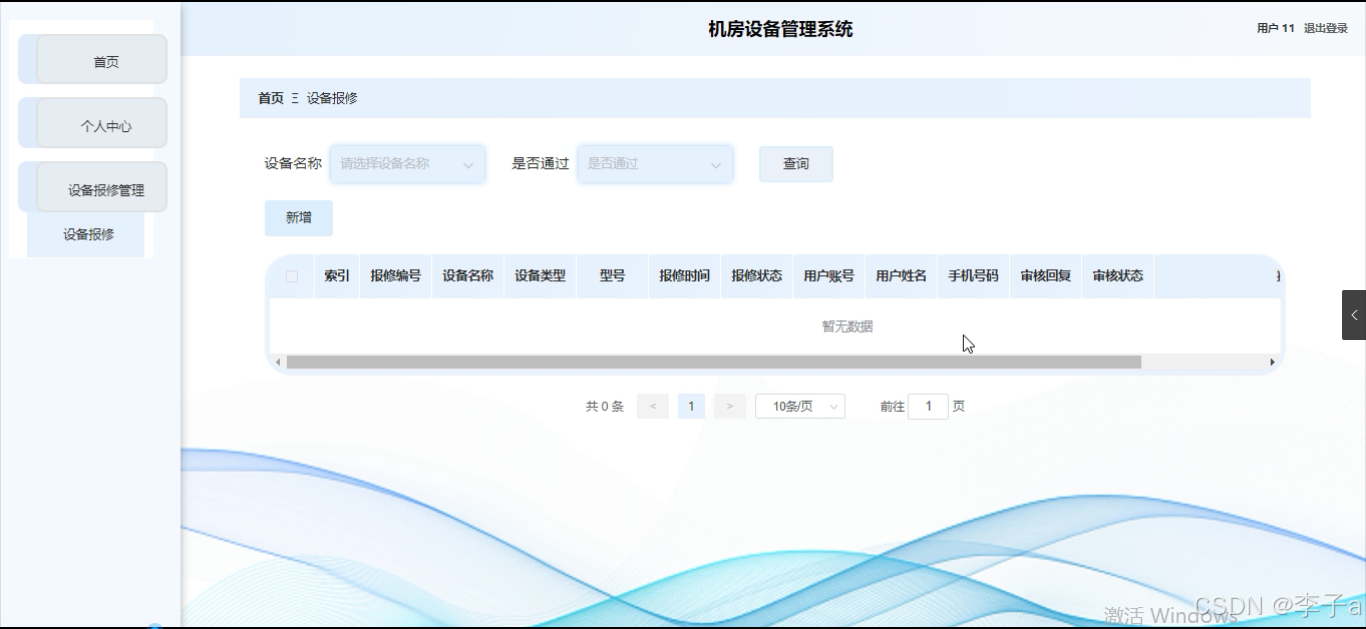Image resolution: width=1366 pixels, height=629 pixels.
Task: Expand the 设备报修管理 sidebar menu
Action: point(102,188)
